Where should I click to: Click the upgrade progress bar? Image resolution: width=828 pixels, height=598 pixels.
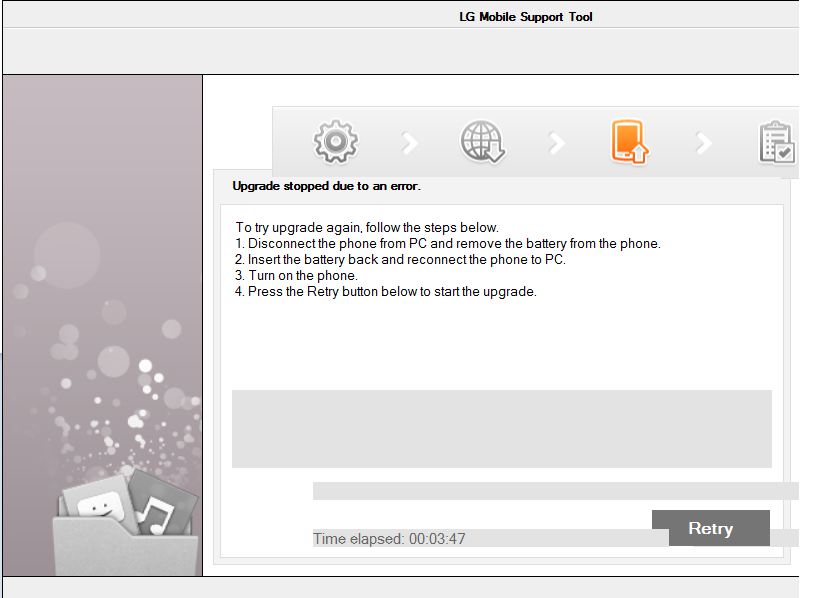tap(556, 491)
